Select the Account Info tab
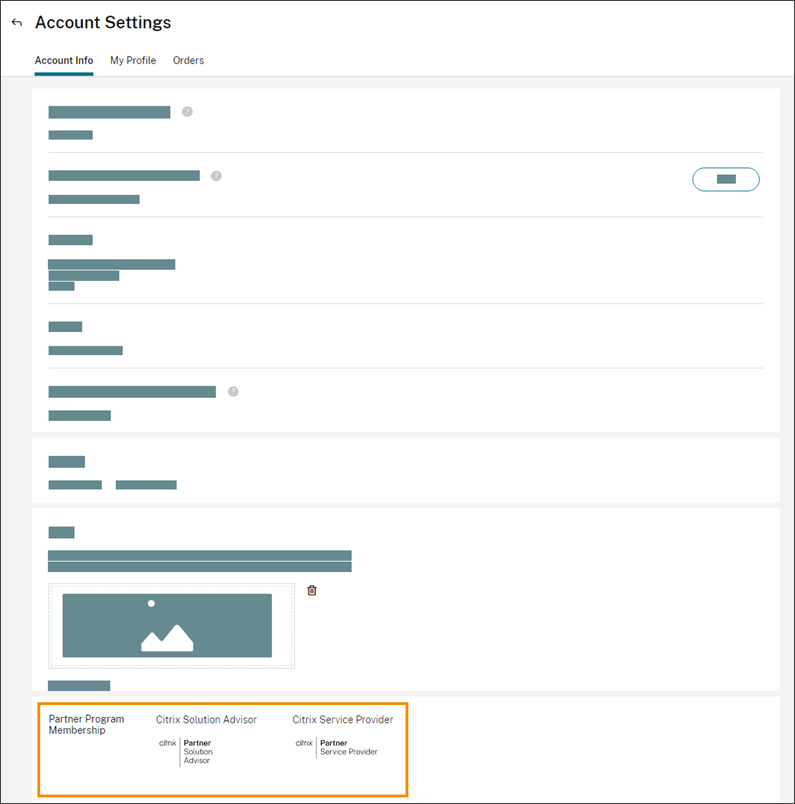This screenshot has width=795, height=804. (64, 61)
